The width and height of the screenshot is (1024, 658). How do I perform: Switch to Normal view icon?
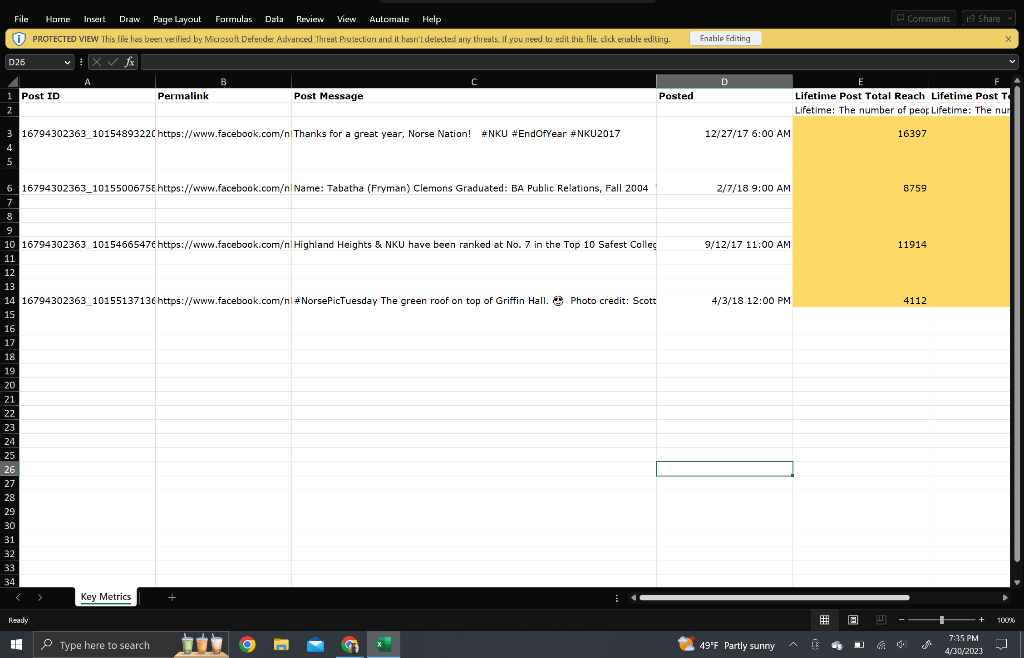coord(824,619)
